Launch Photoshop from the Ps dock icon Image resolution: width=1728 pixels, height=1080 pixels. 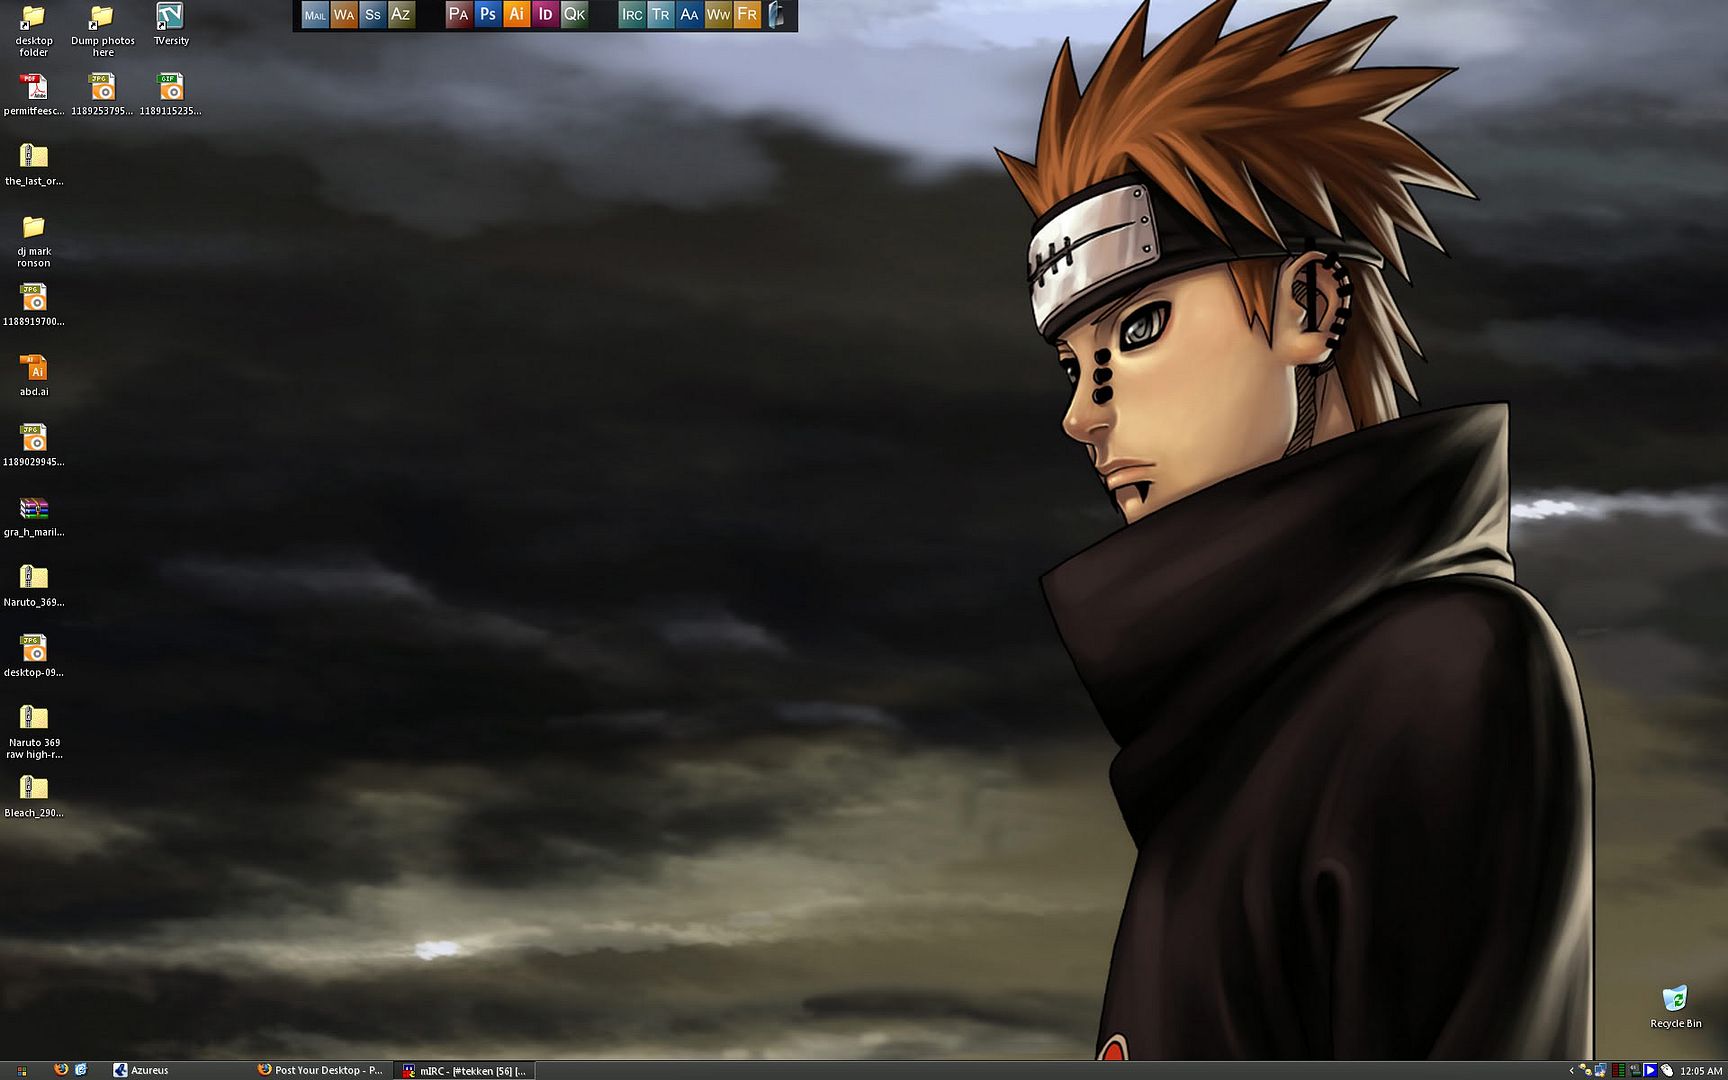coord(487,15)
